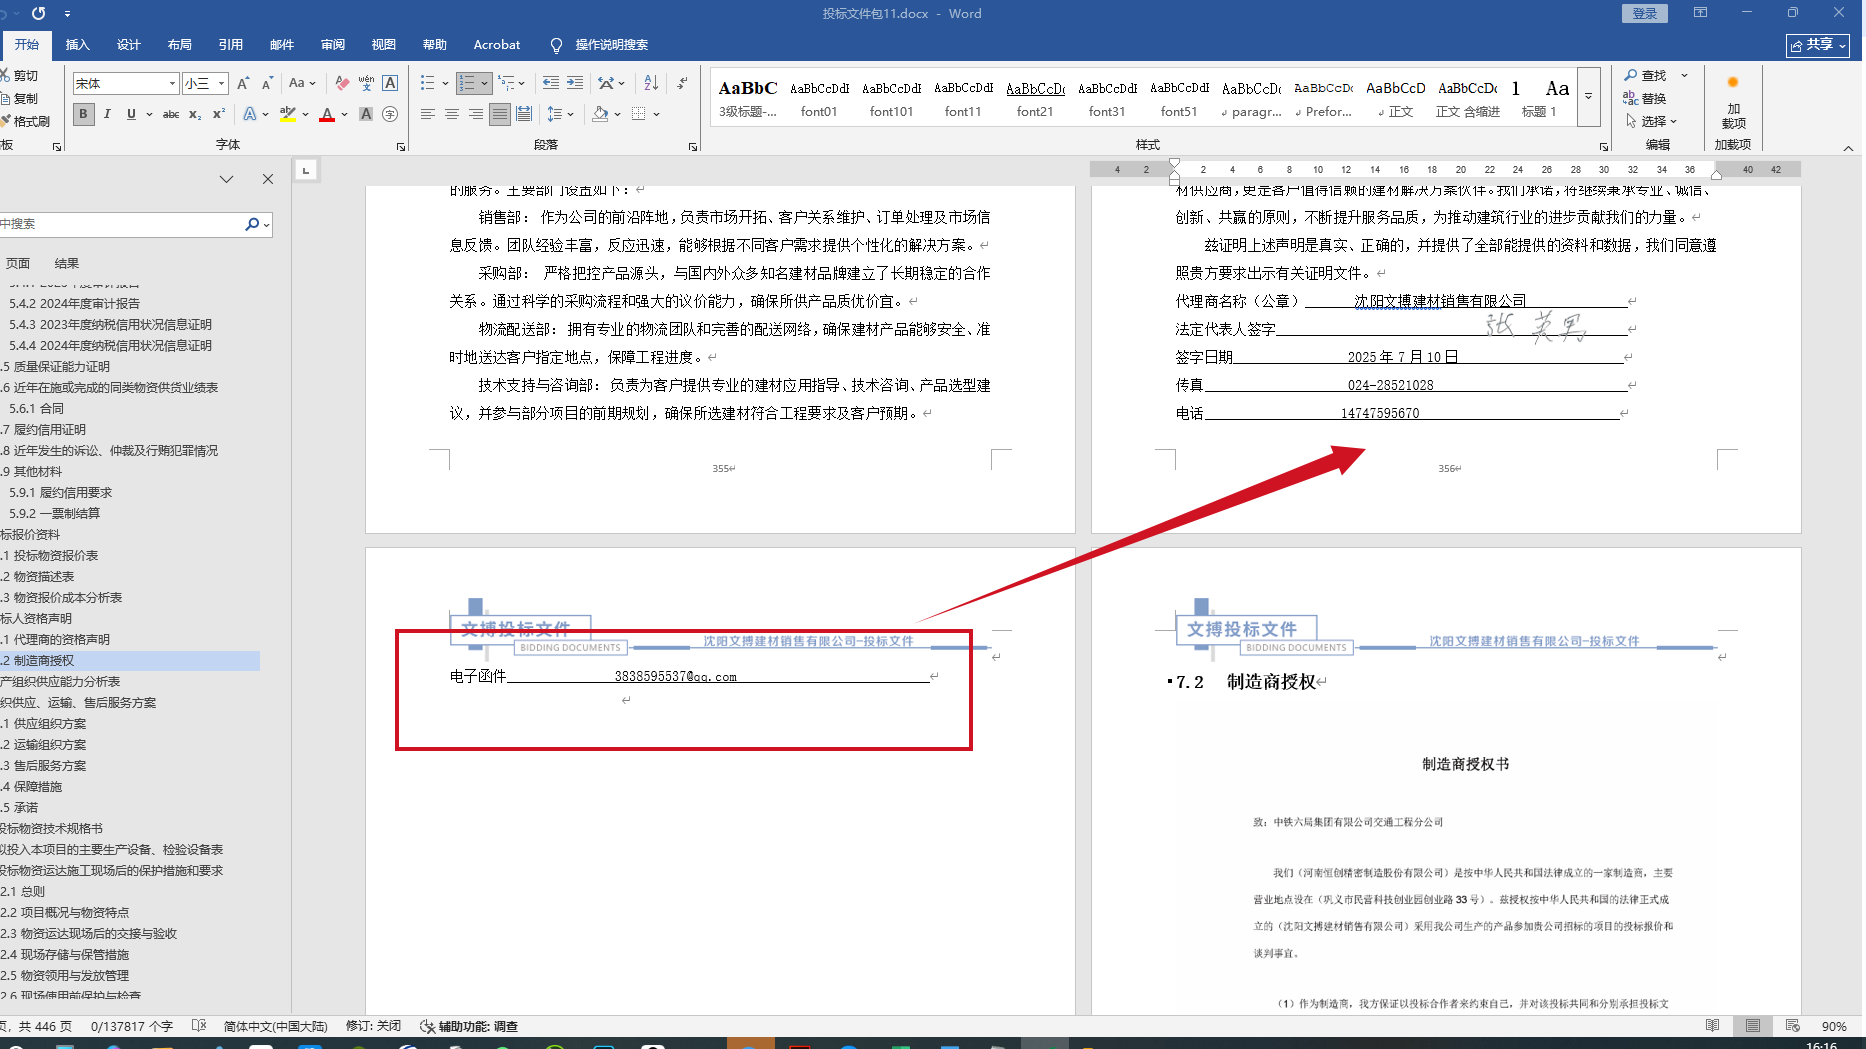
Task: Collapse the ribbon
Action: click(1848, 148)
